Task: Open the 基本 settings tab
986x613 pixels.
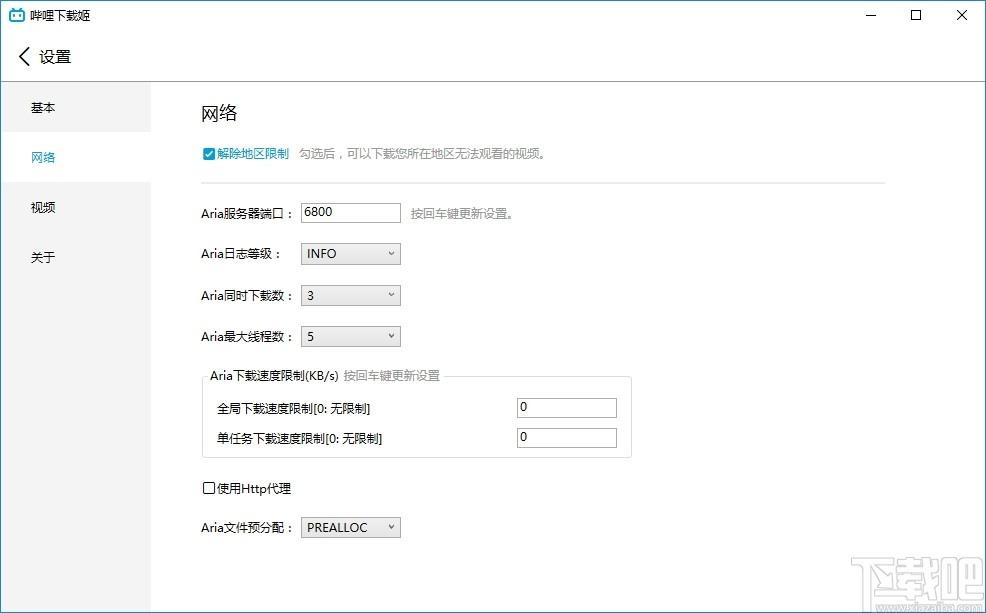Action: coord(75,108)
